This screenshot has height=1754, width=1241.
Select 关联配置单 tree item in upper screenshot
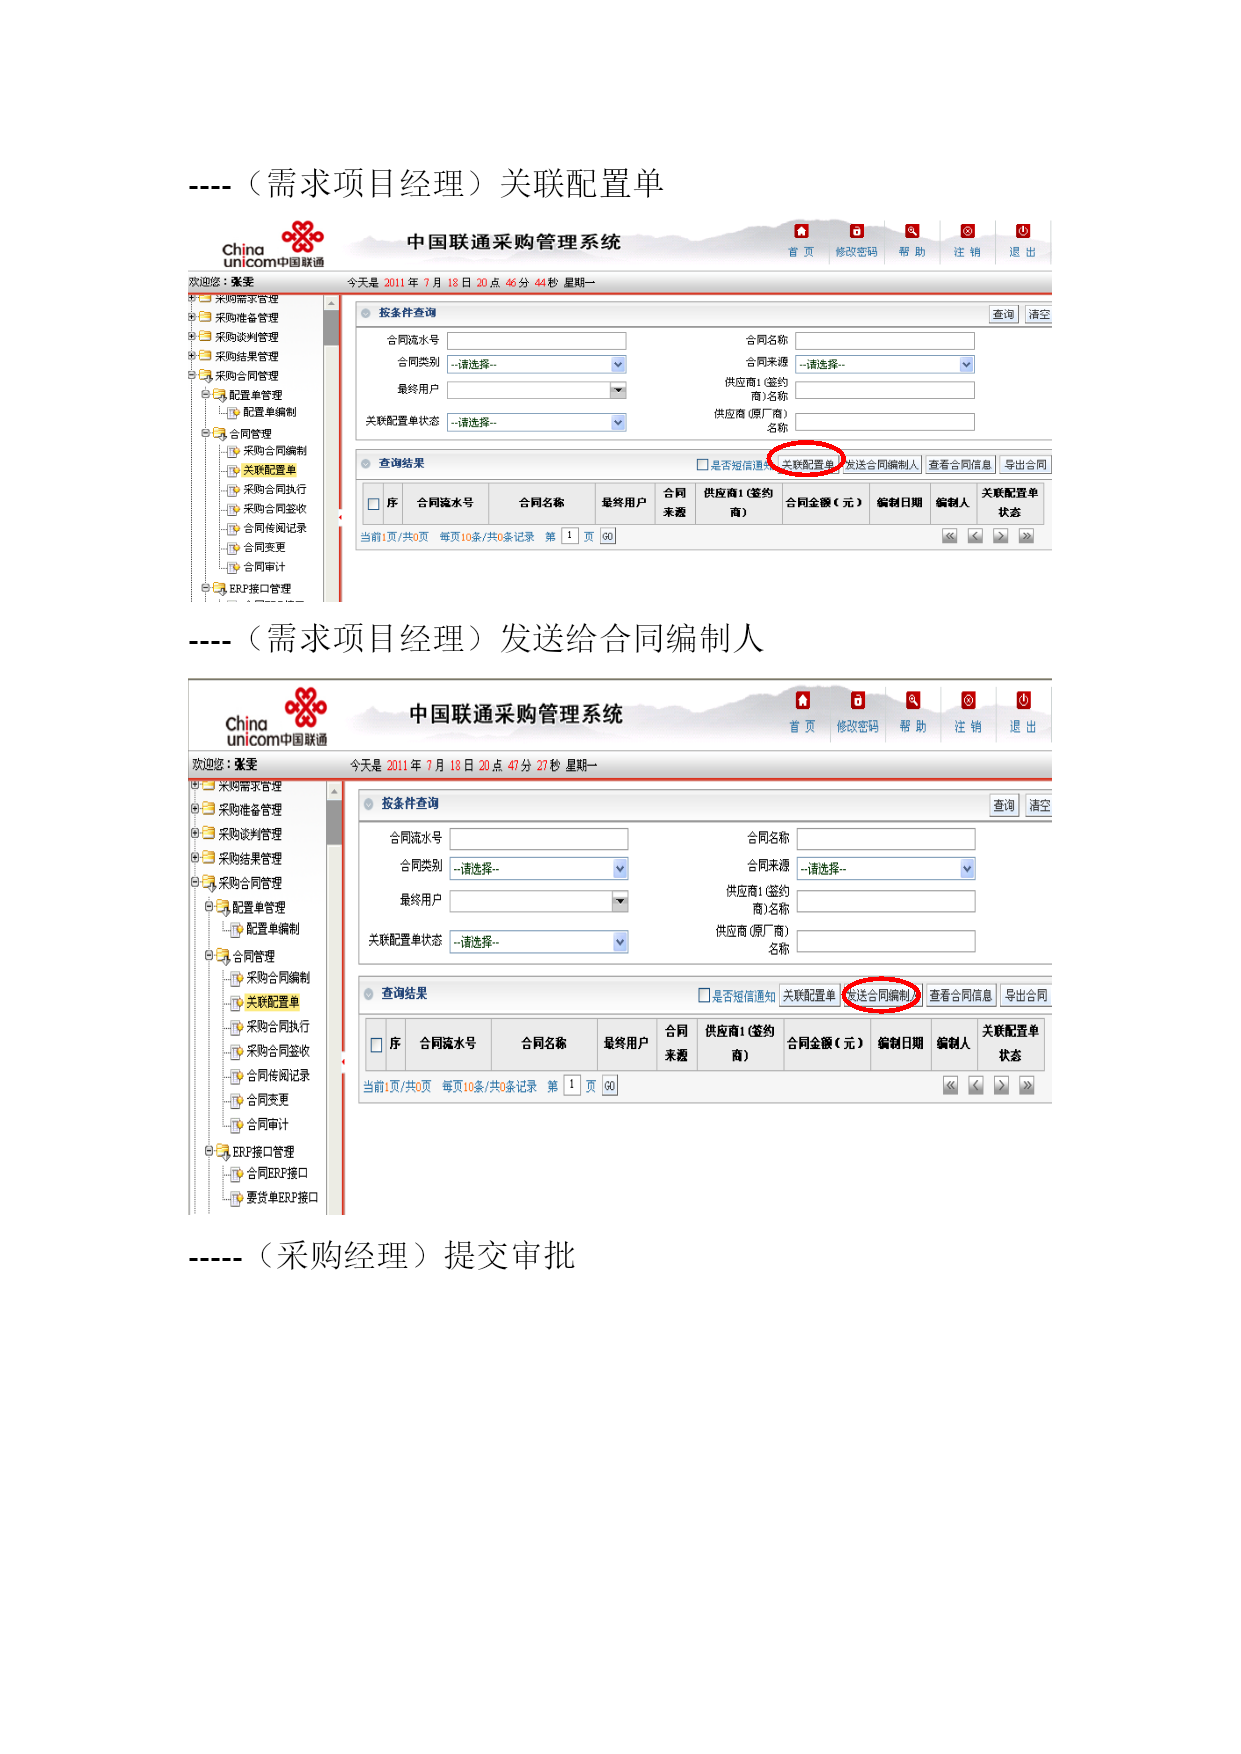point(269,470)
